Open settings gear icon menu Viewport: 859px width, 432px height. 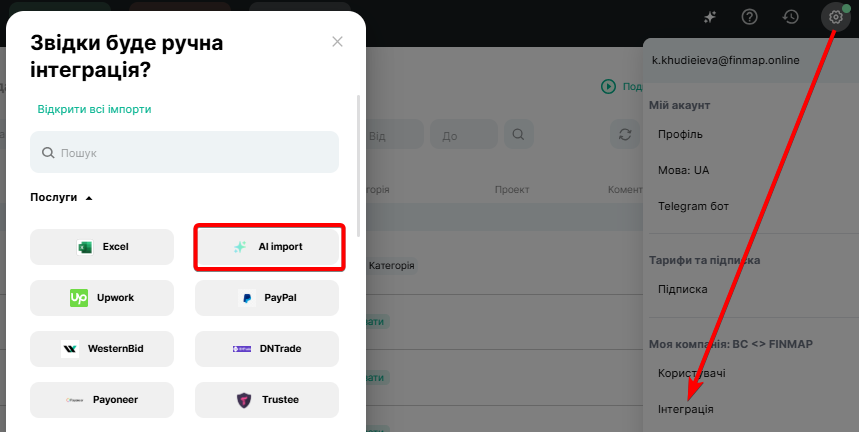click(x=835, y=17)
